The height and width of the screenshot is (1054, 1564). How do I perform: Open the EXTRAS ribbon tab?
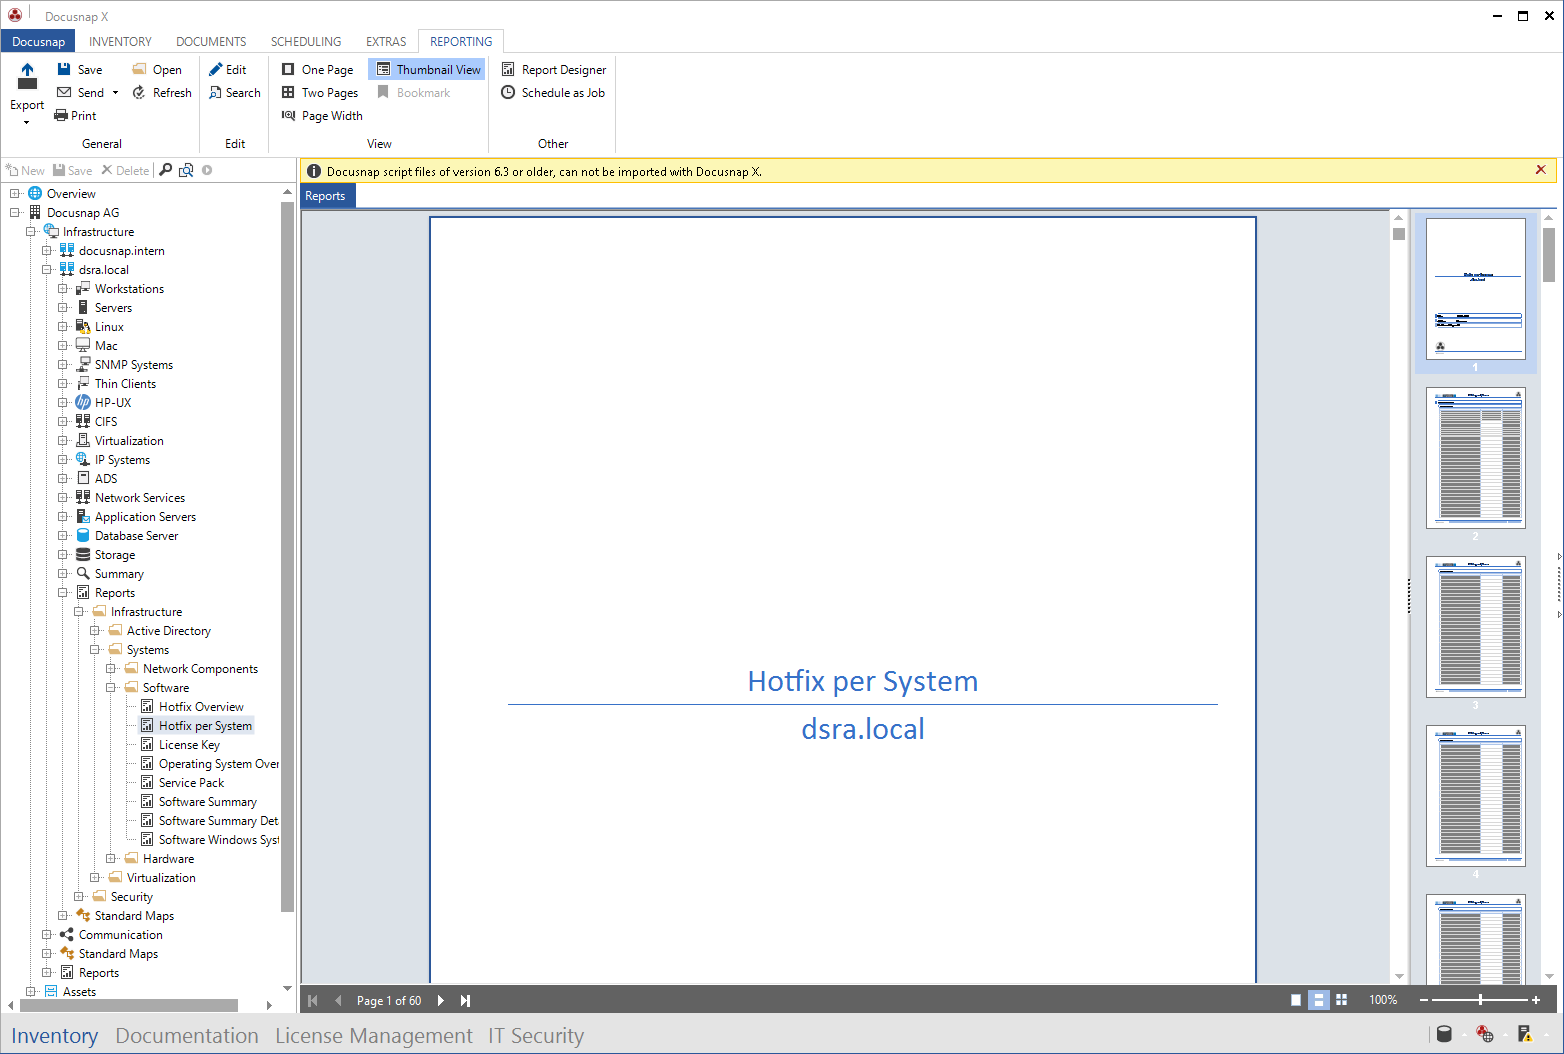pyautogui.click(x=386, y=41)
